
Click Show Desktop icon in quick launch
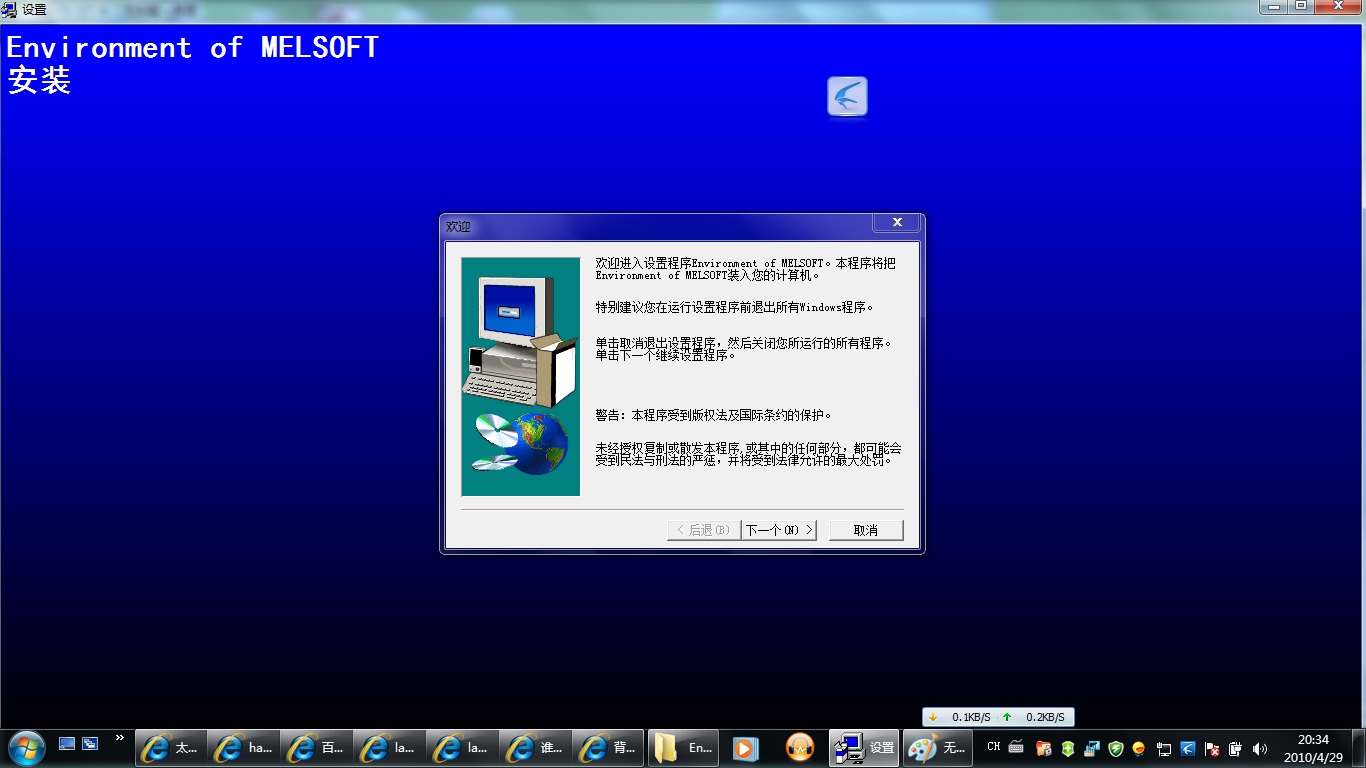coord(67,743)
